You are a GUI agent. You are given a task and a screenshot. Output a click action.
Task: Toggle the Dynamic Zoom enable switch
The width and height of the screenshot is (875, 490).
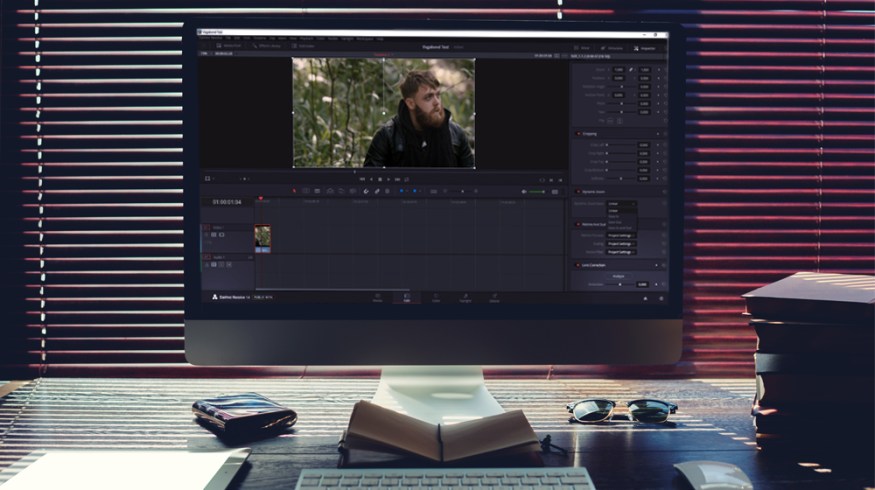[x=578, y=191]
